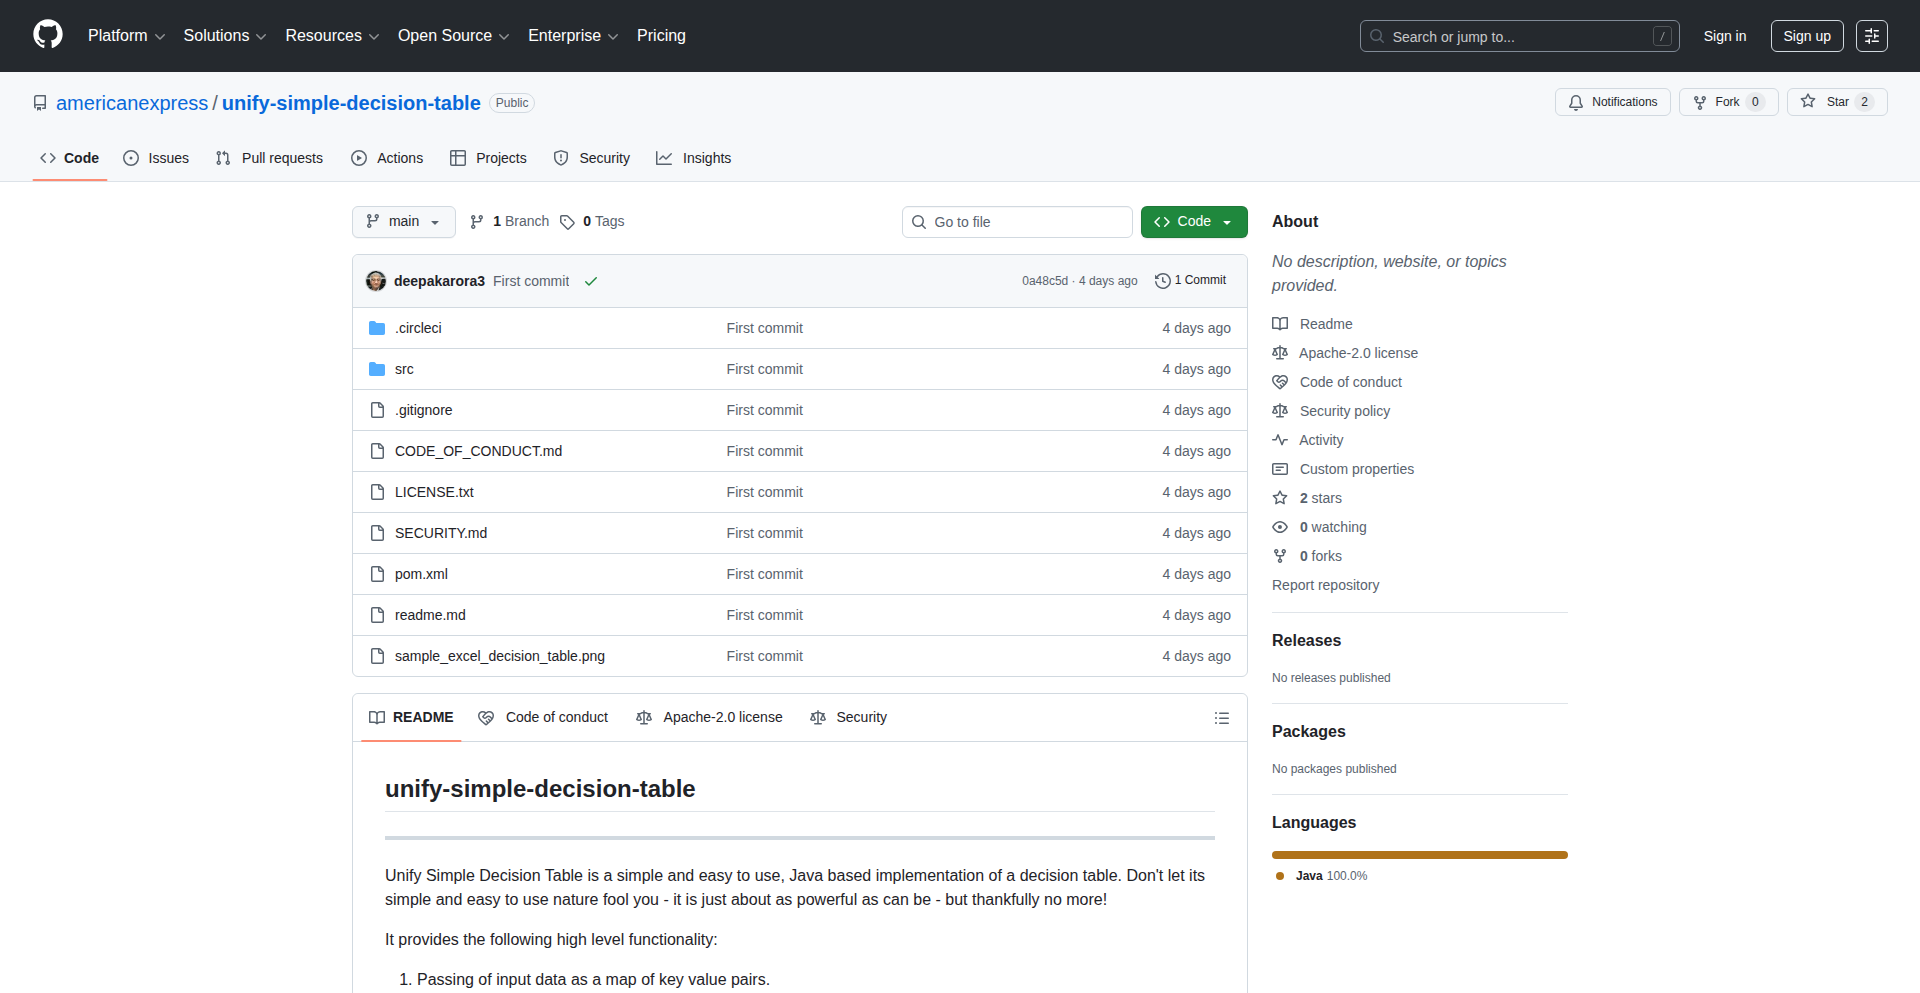Follow the Report repository link
Screen dimensions: 1920x993
click(1325, 585)
